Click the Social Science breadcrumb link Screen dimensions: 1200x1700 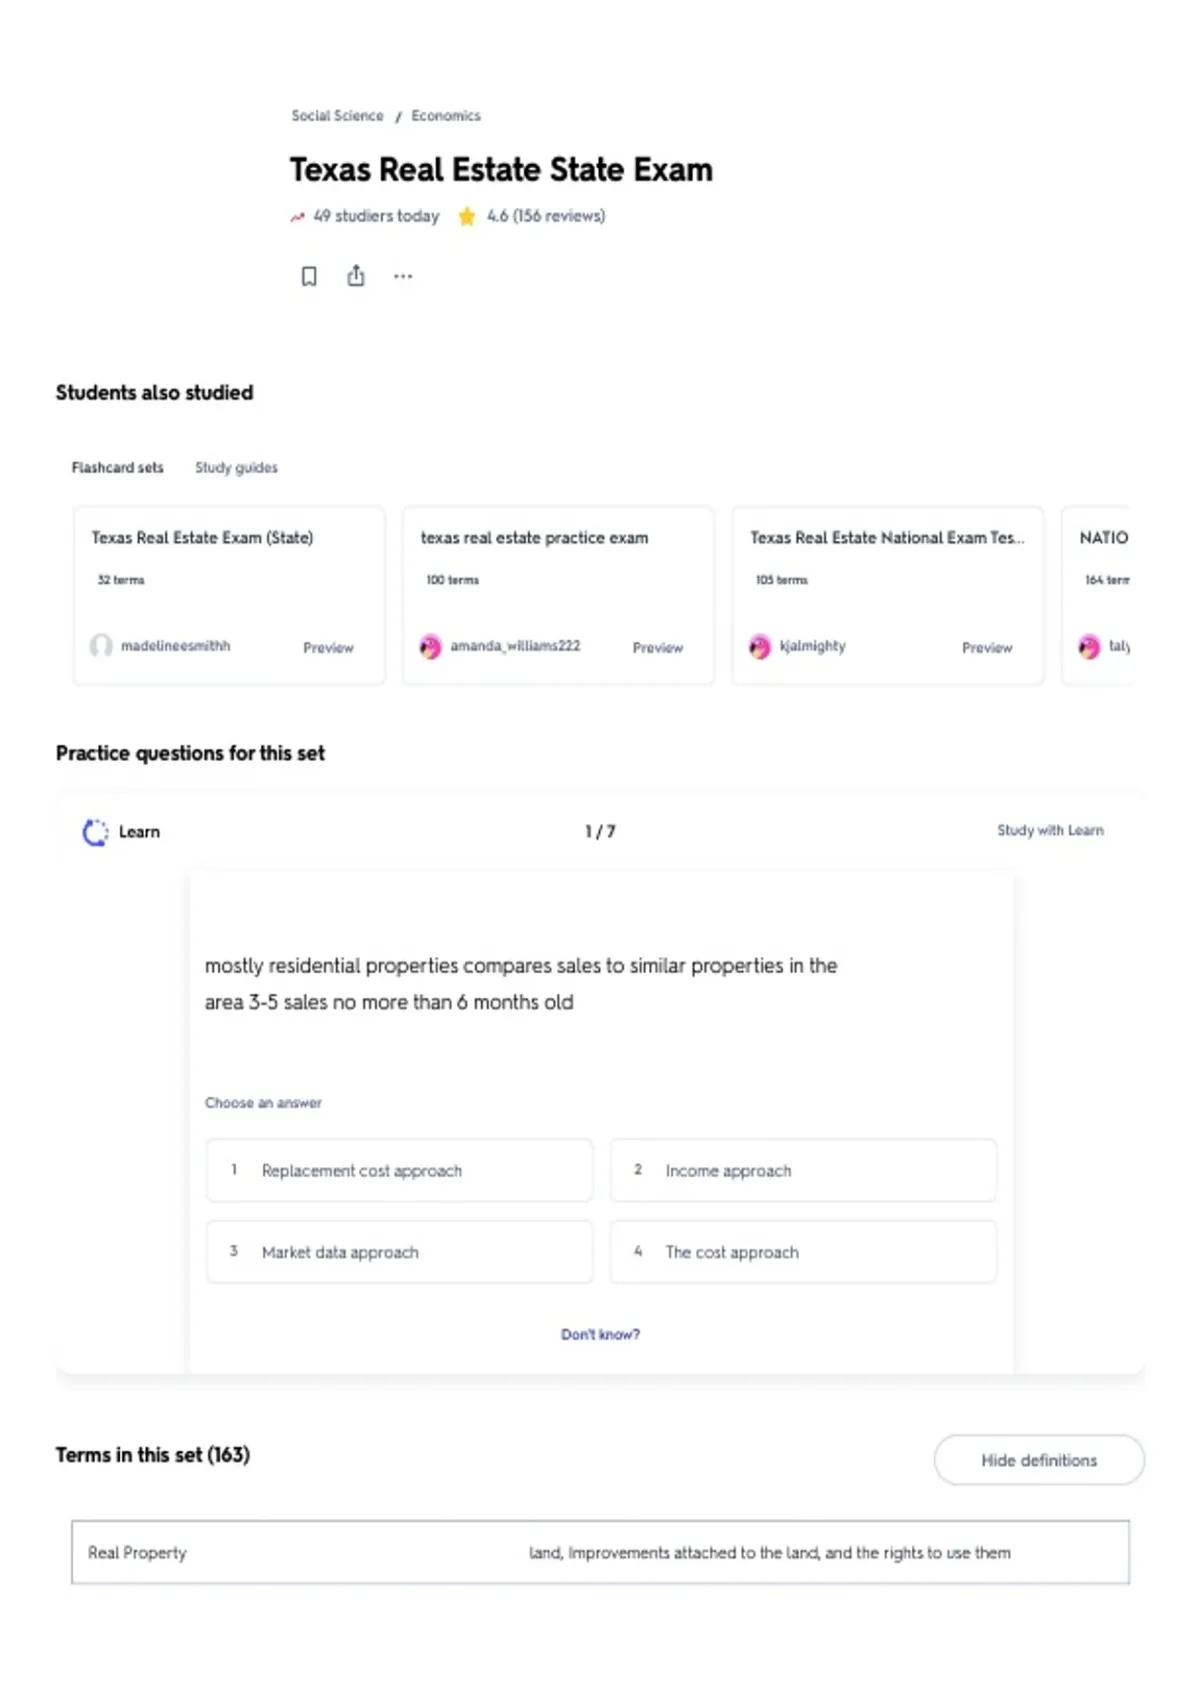pos(337,116)
